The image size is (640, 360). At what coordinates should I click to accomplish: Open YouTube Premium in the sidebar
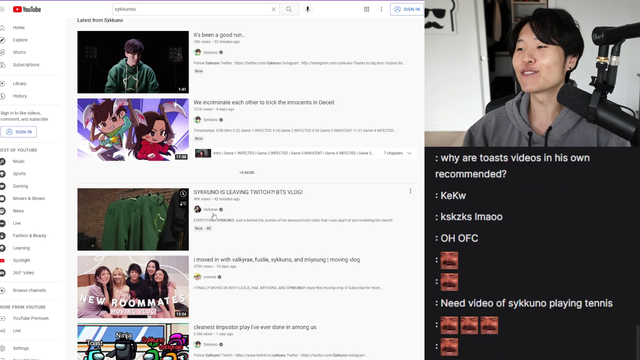point(30,318)
